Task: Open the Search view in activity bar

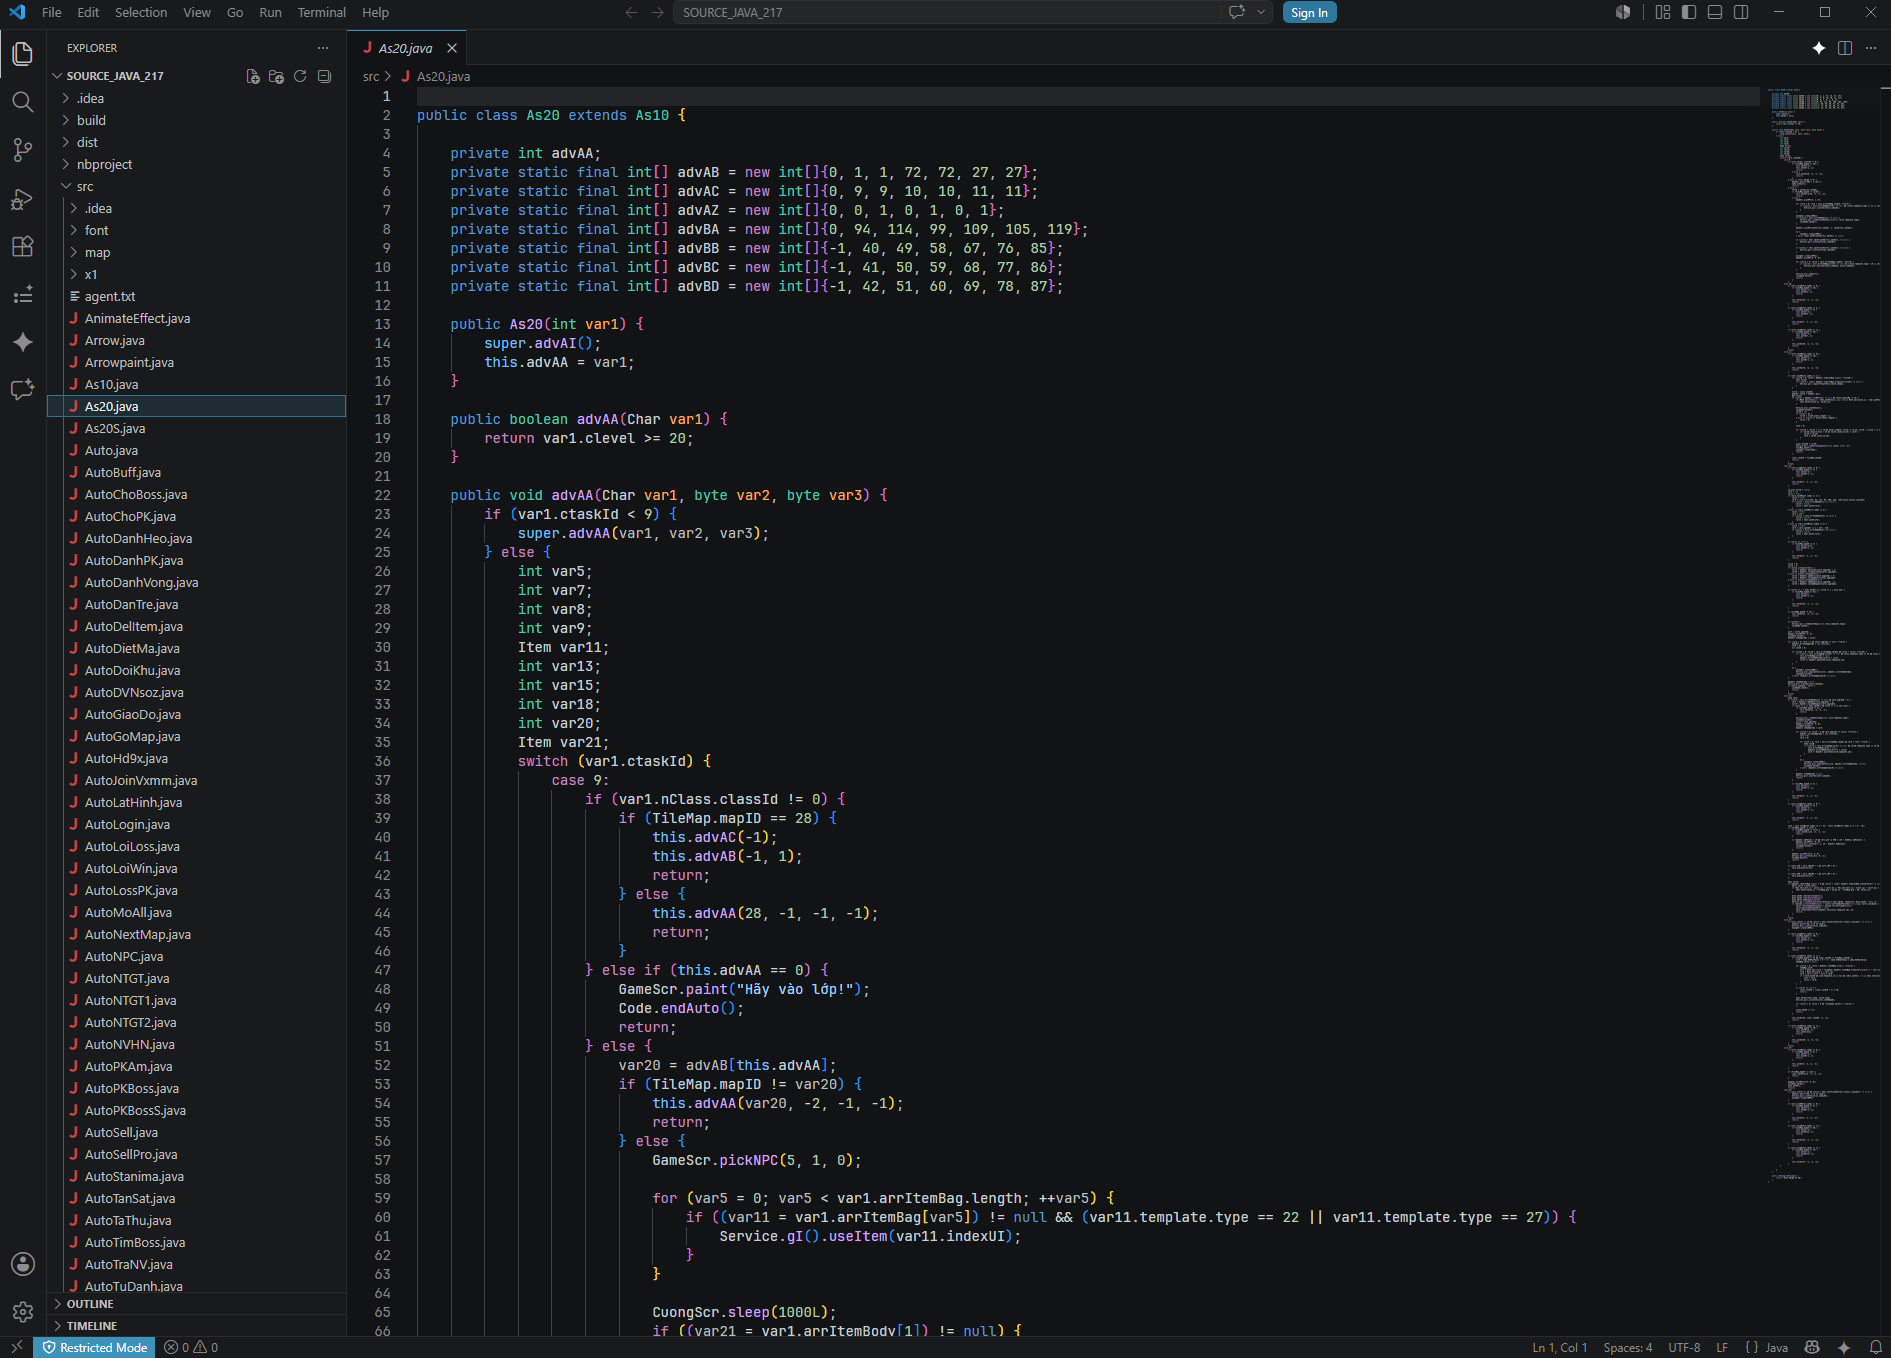Action: tap(22, 102)
